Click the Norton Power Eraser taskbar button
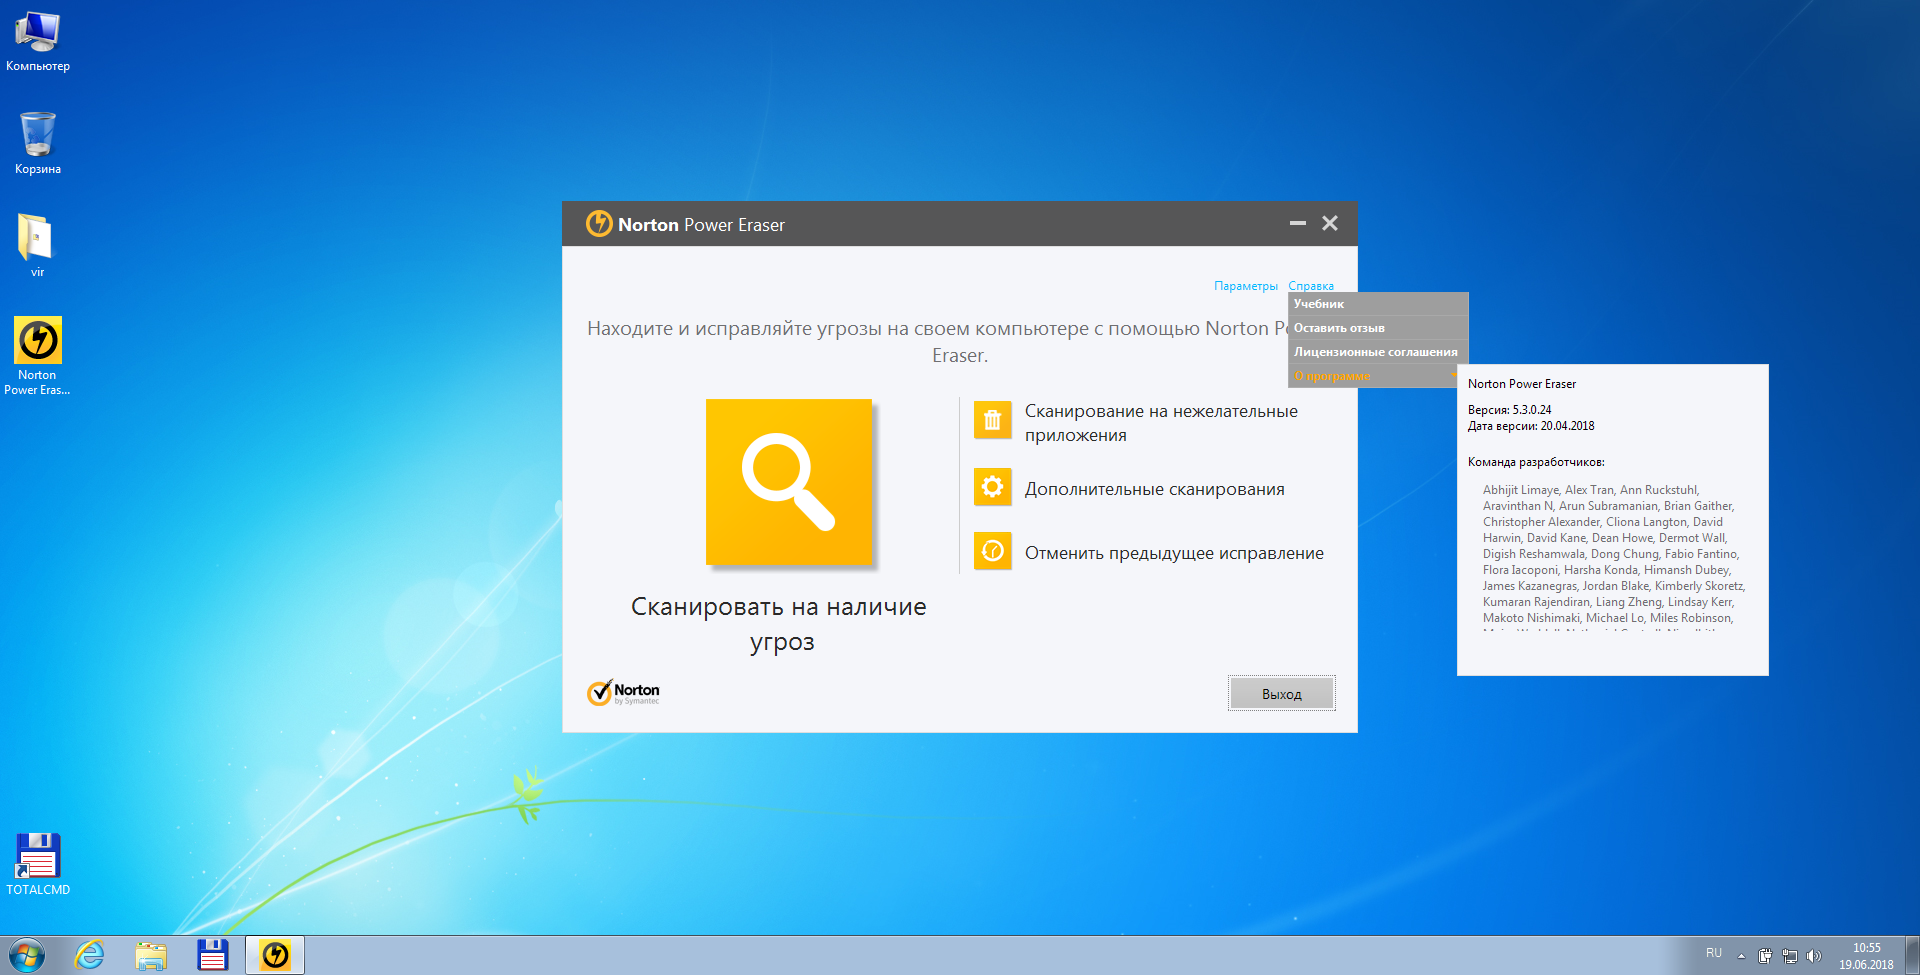Image resolution: width=1920 pixels, height=975 pixels. pyautogui.click(x=275, y=956)
